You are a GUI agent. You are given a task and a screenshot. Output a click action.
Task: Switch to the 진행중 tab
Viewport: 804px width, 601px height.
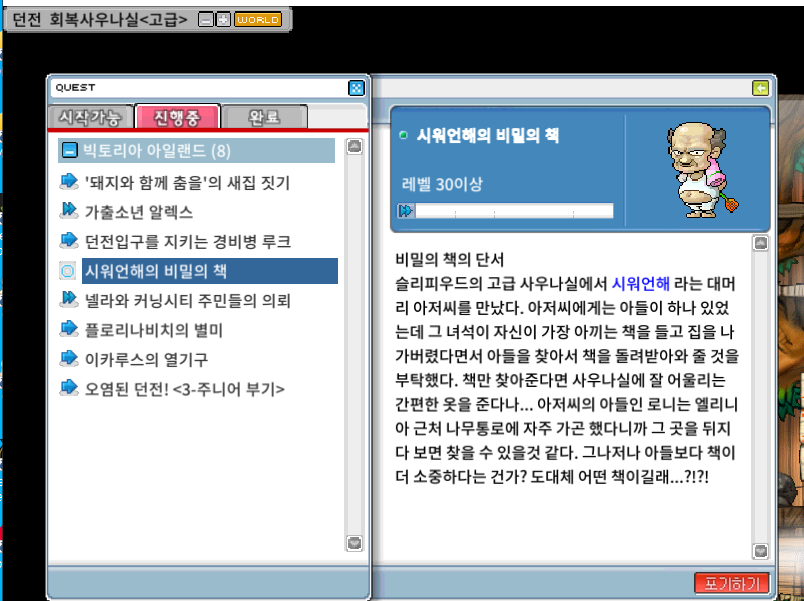[x=177, y=117]
